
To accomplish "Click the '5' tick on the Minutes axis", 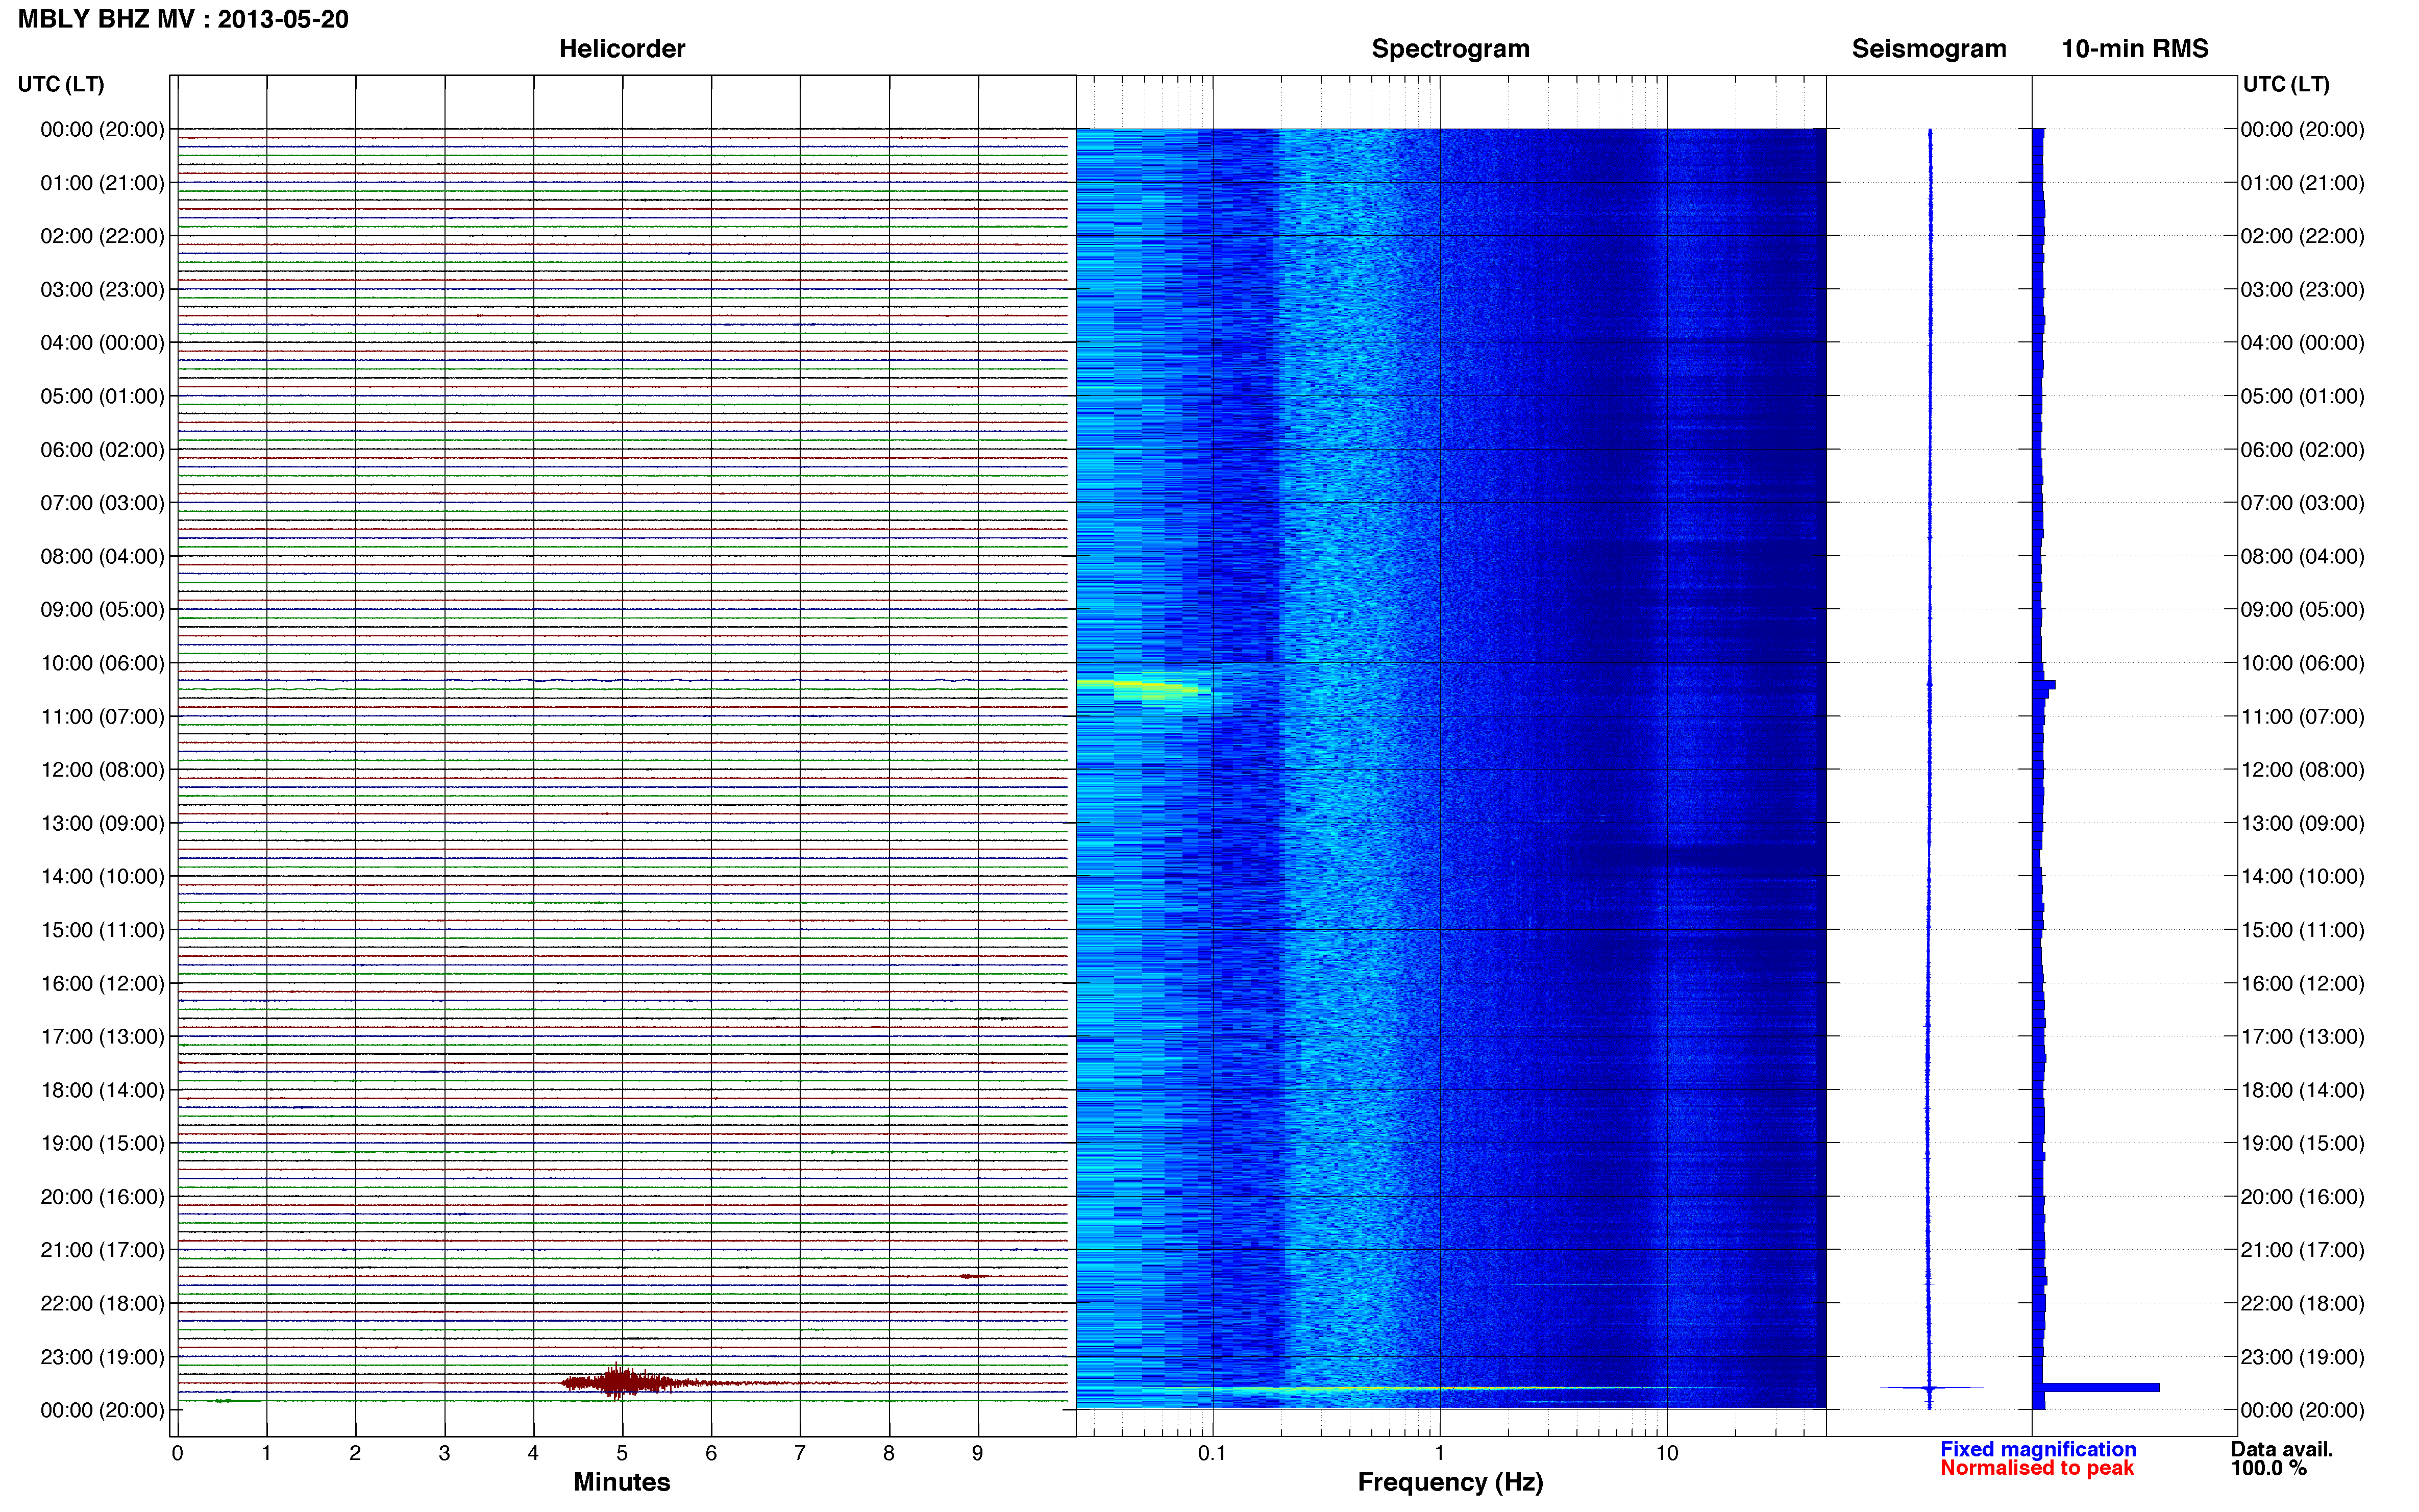I will coord(622,1454).
